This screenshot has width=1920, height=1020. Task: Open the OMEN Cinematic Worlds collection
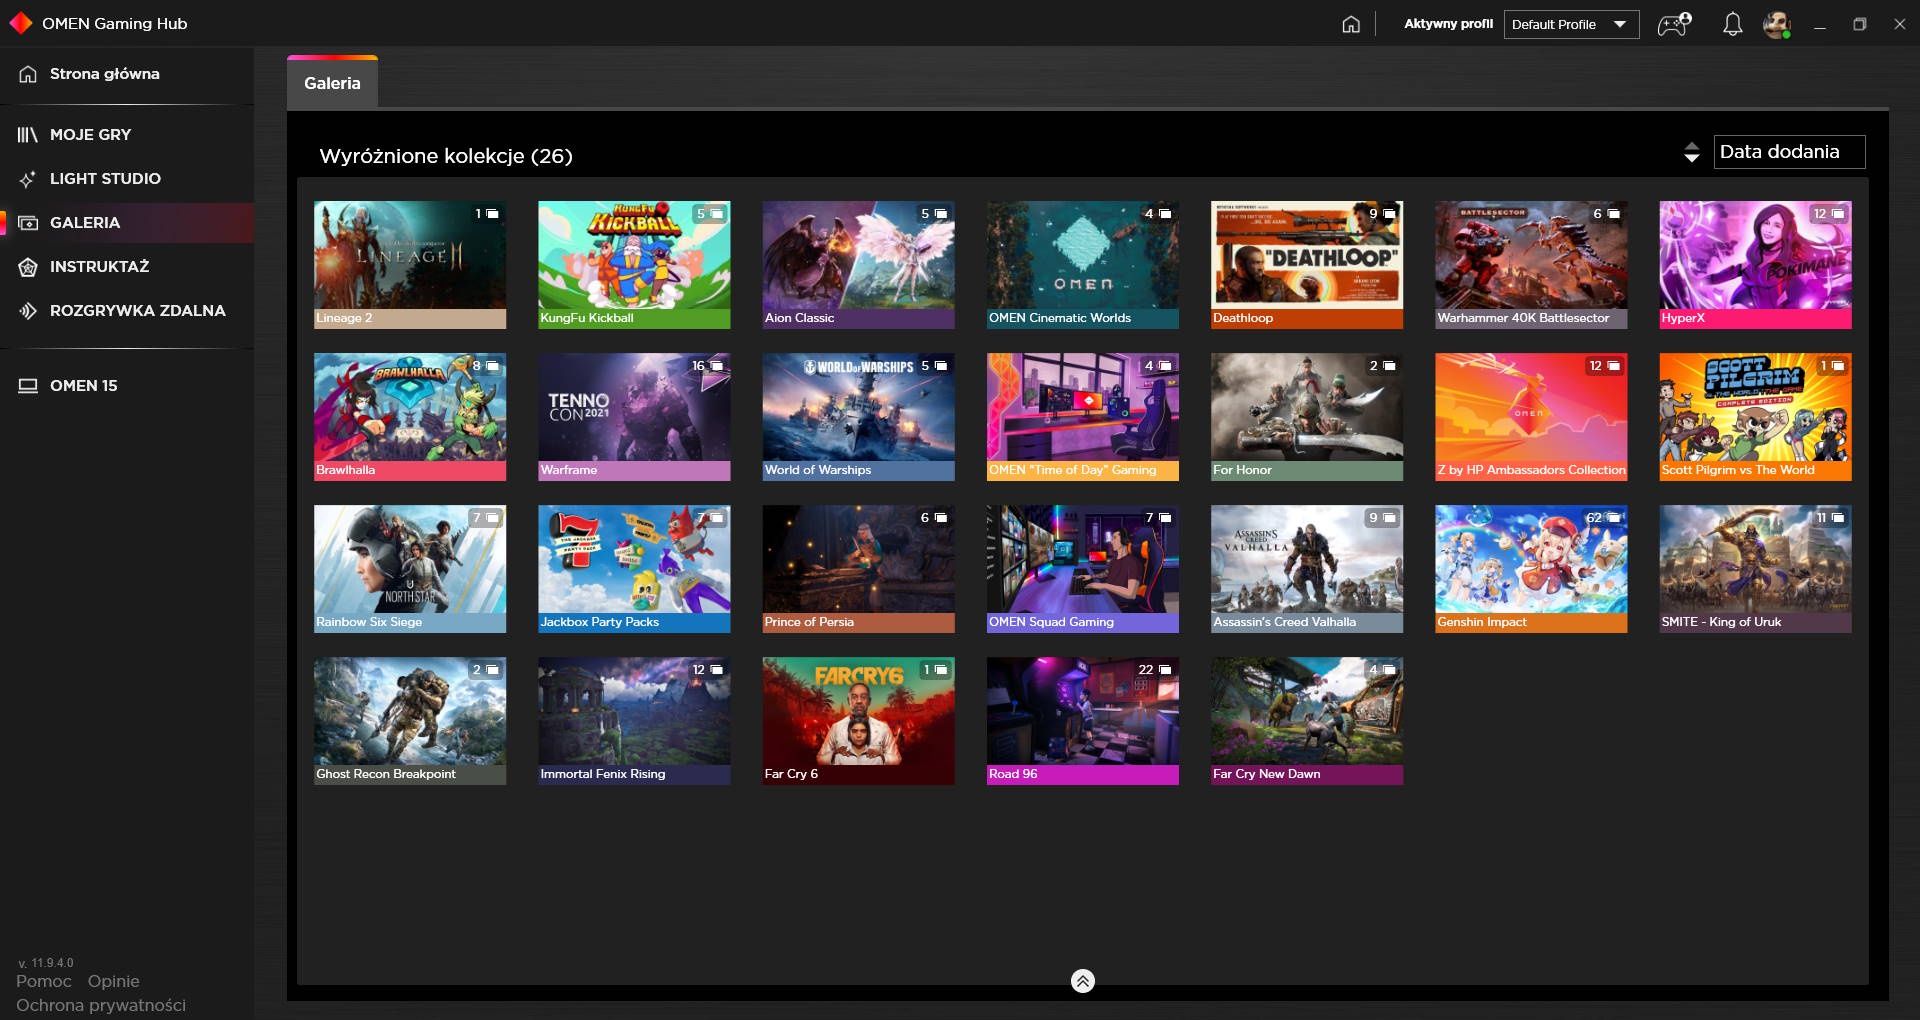point(1083,265)
